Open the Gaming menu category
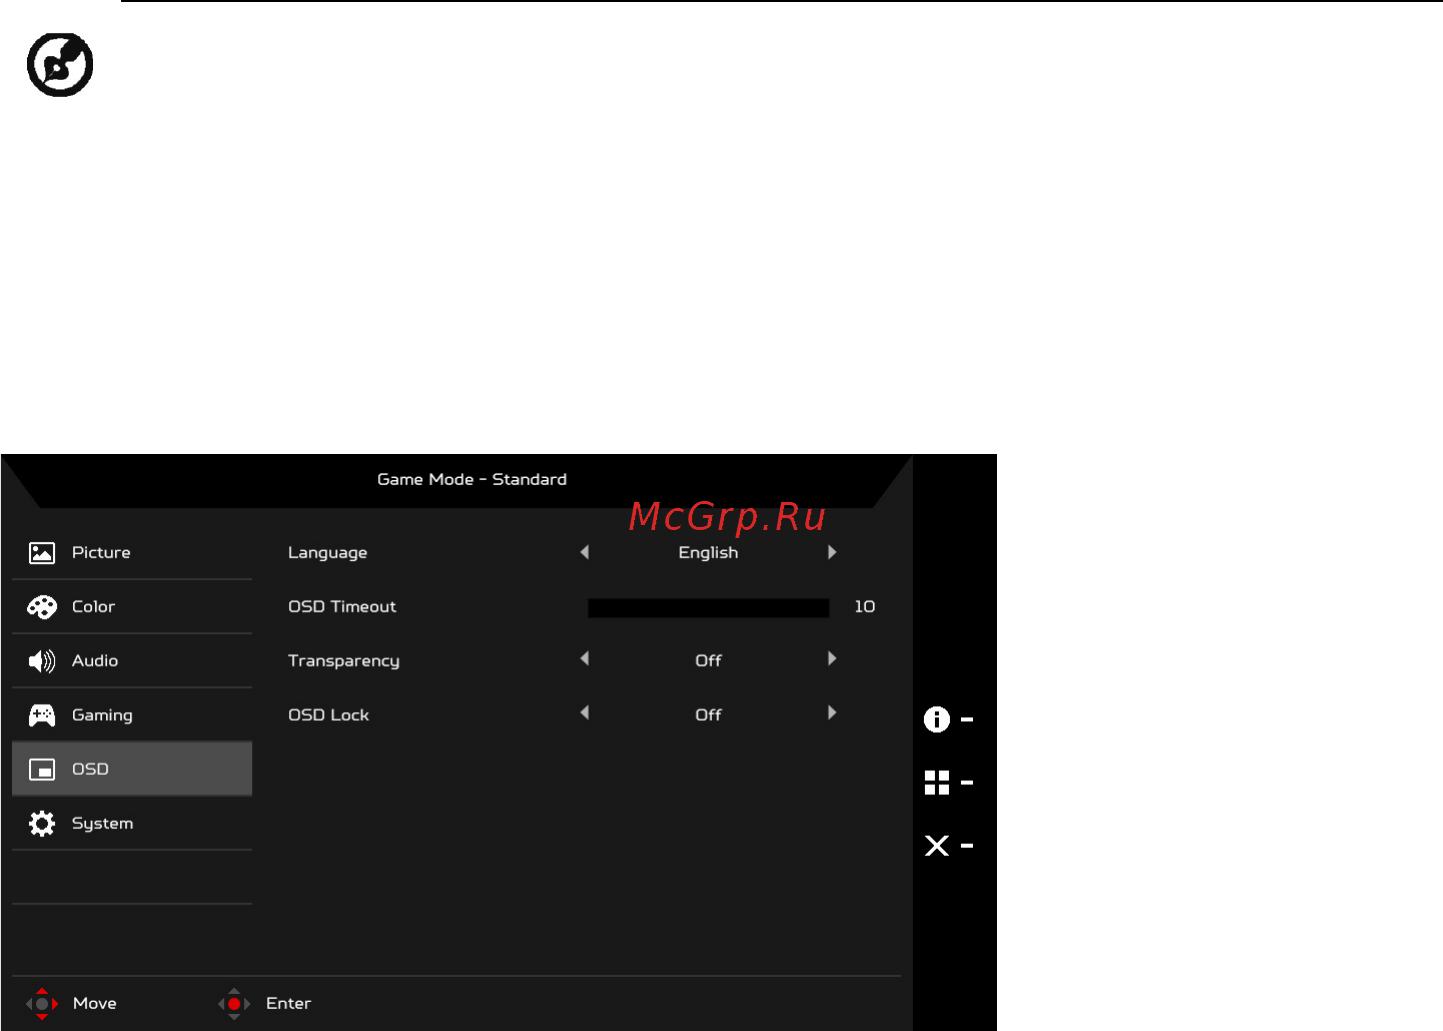The image size is (1443, 1031). click(132, 715)
